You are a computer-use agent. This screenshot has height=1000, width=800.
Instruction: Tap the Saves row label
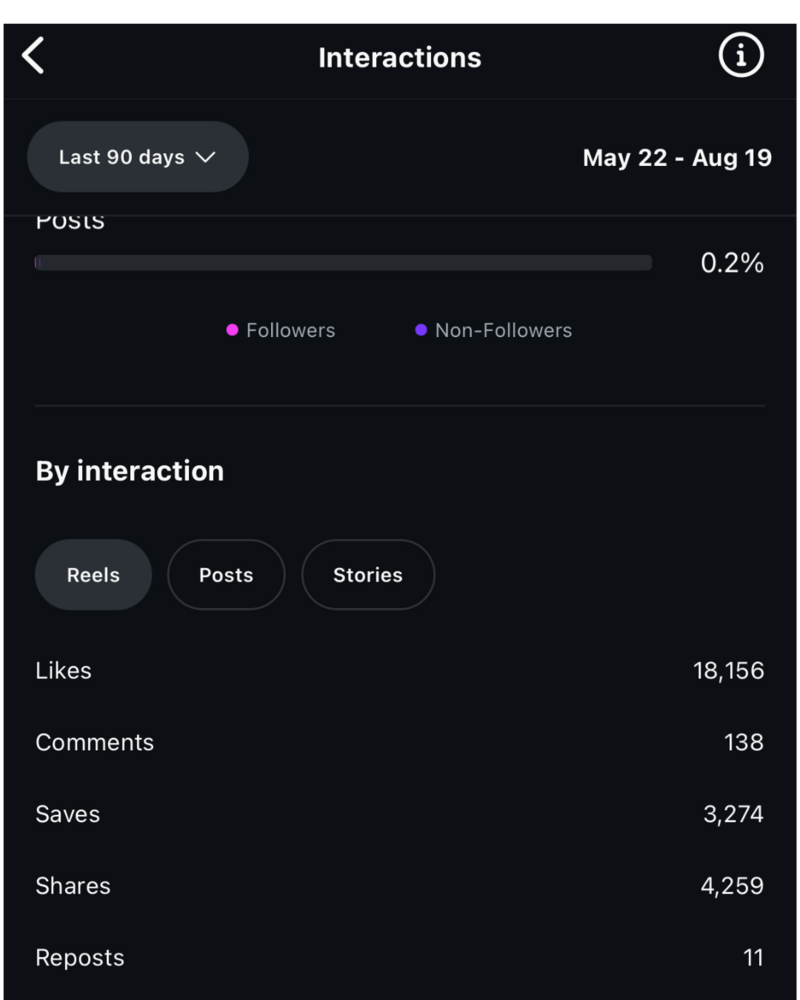click(68, 814)
